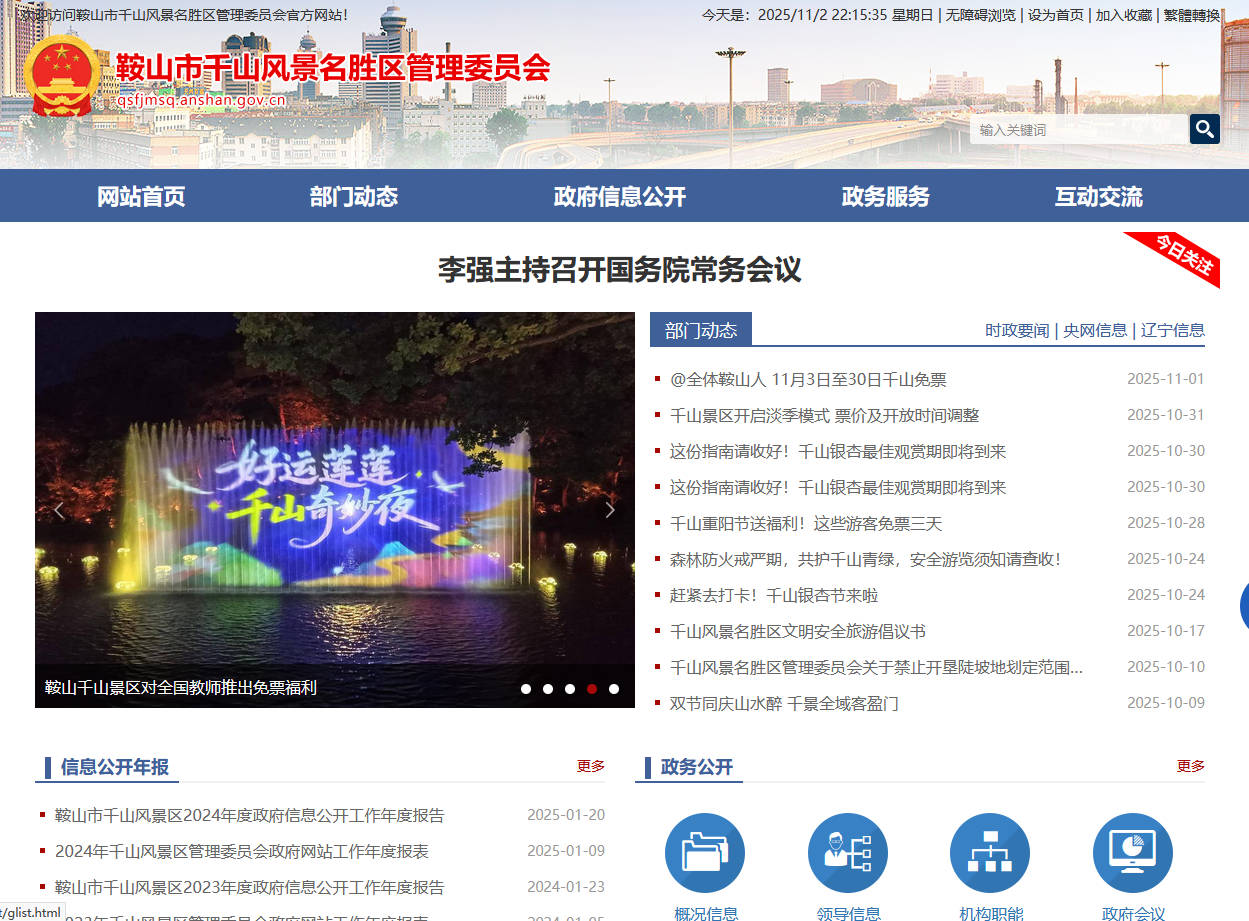Click the national emblem logo
Viewport: 1249px width, 921px height.
coord(62,77)
